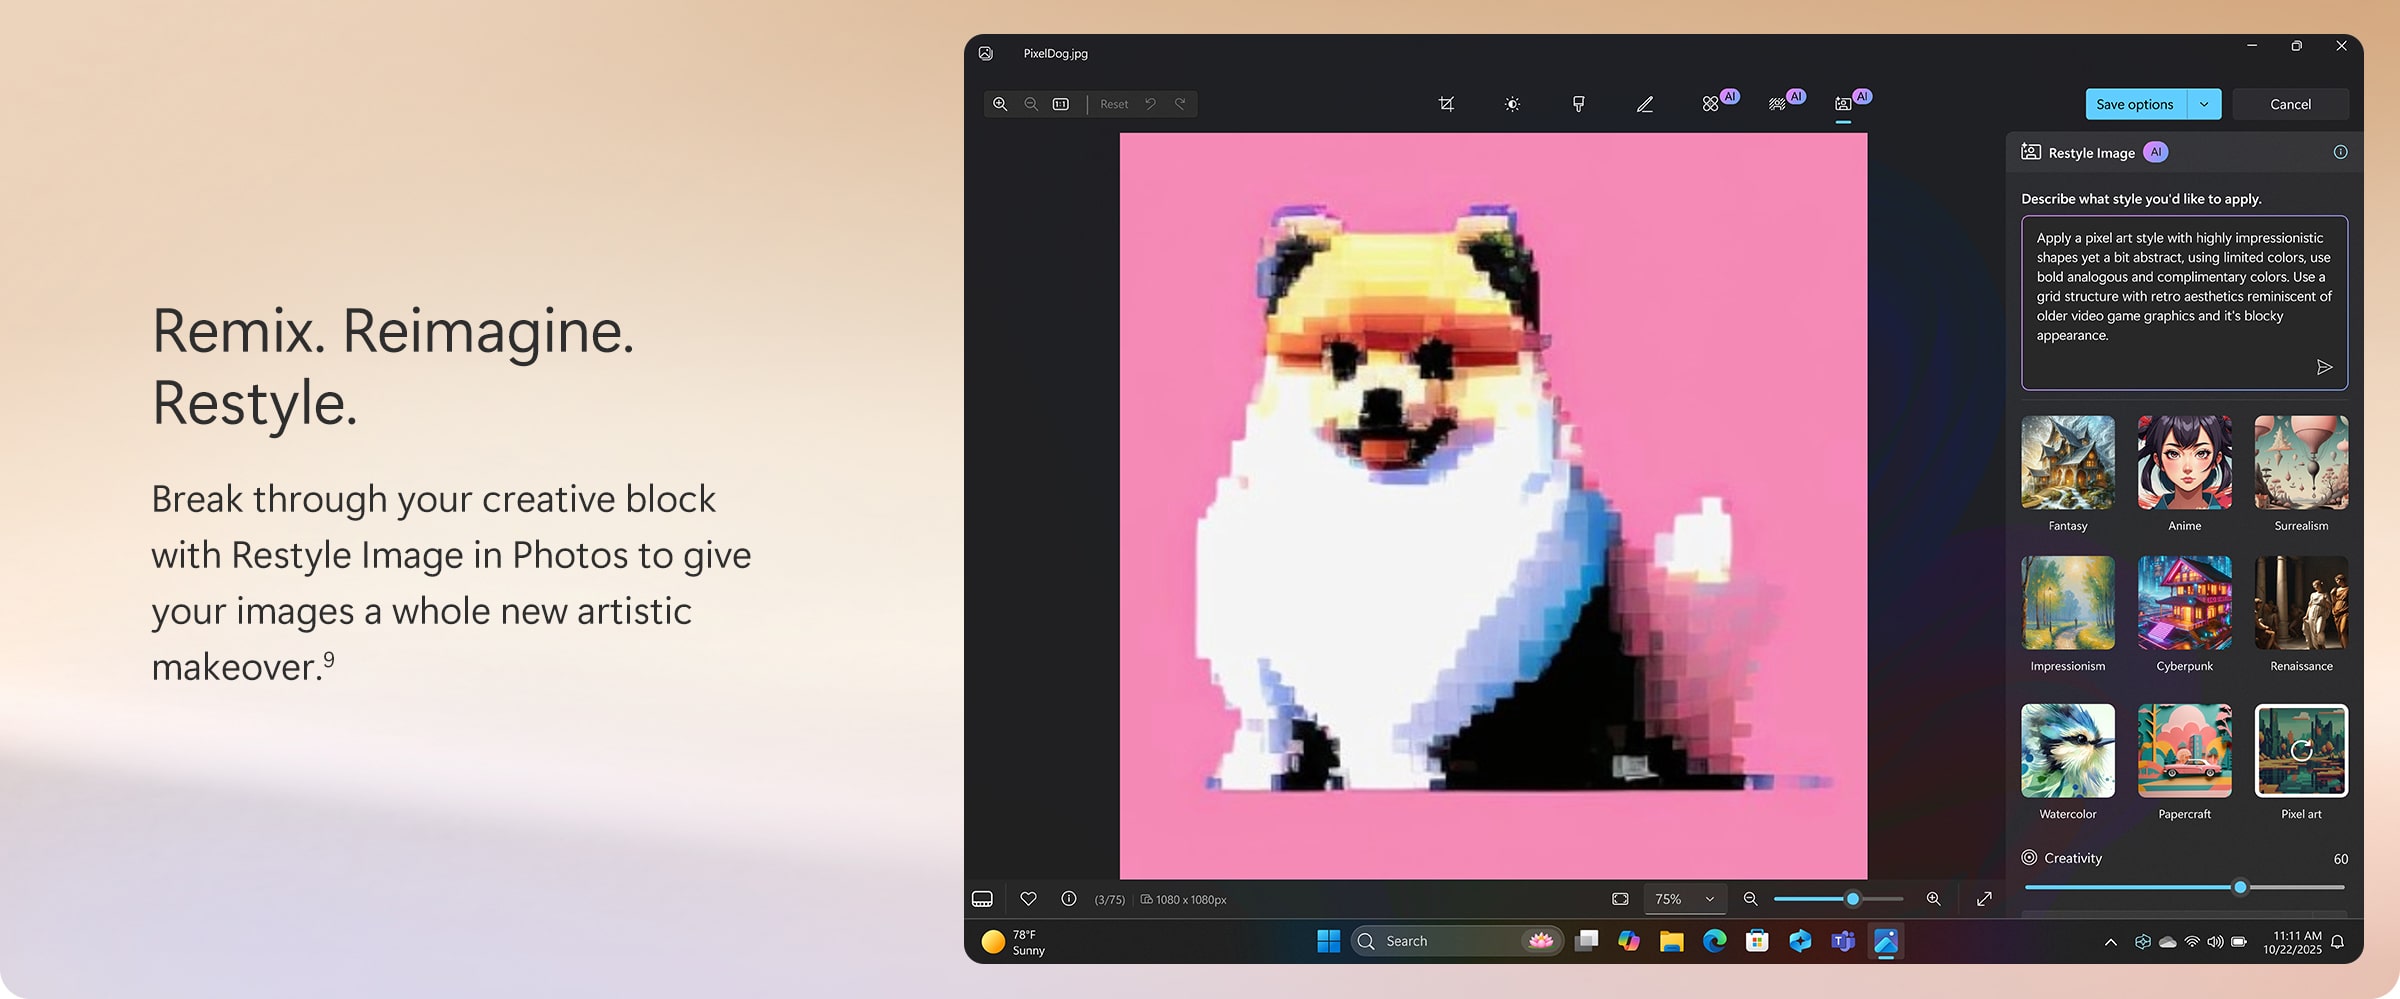This screenshot has height=999, width=2400.
Task: Select the Filter brush tool
Action: (1578, 104)
